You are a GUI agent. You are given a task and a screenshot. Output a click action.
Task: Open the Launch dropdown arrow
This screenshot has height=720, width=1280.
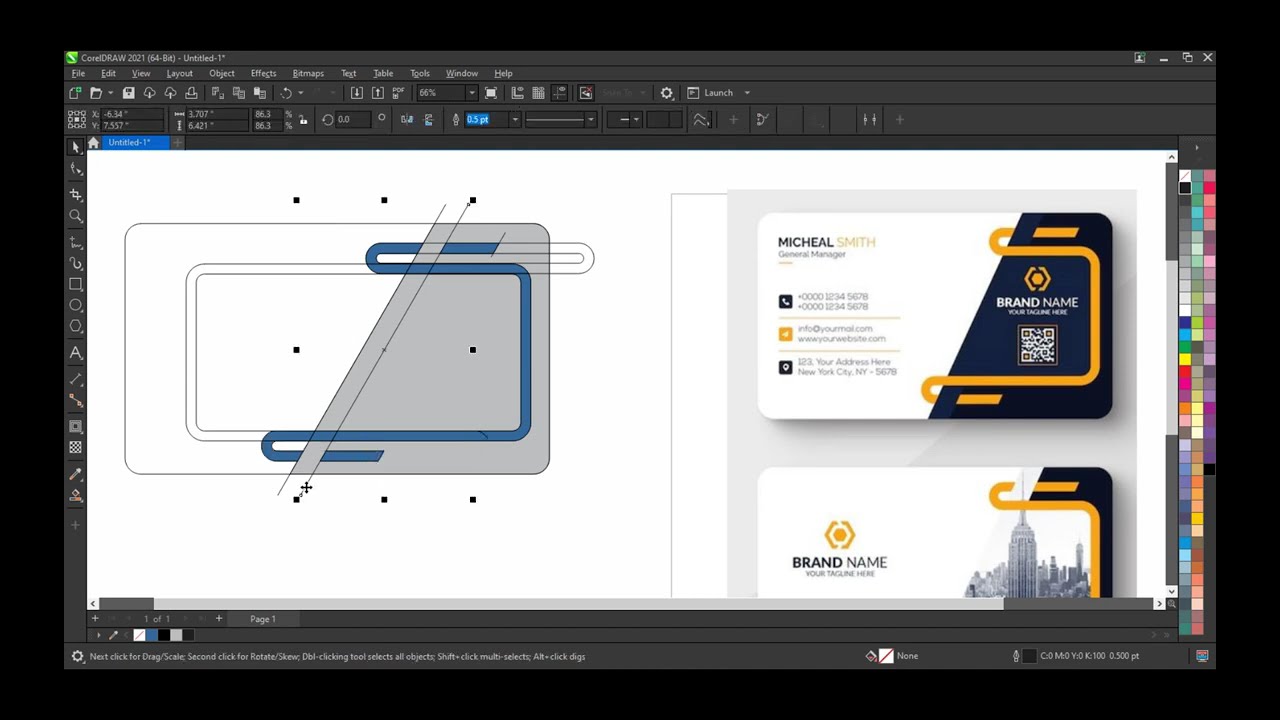coord(747,93)
